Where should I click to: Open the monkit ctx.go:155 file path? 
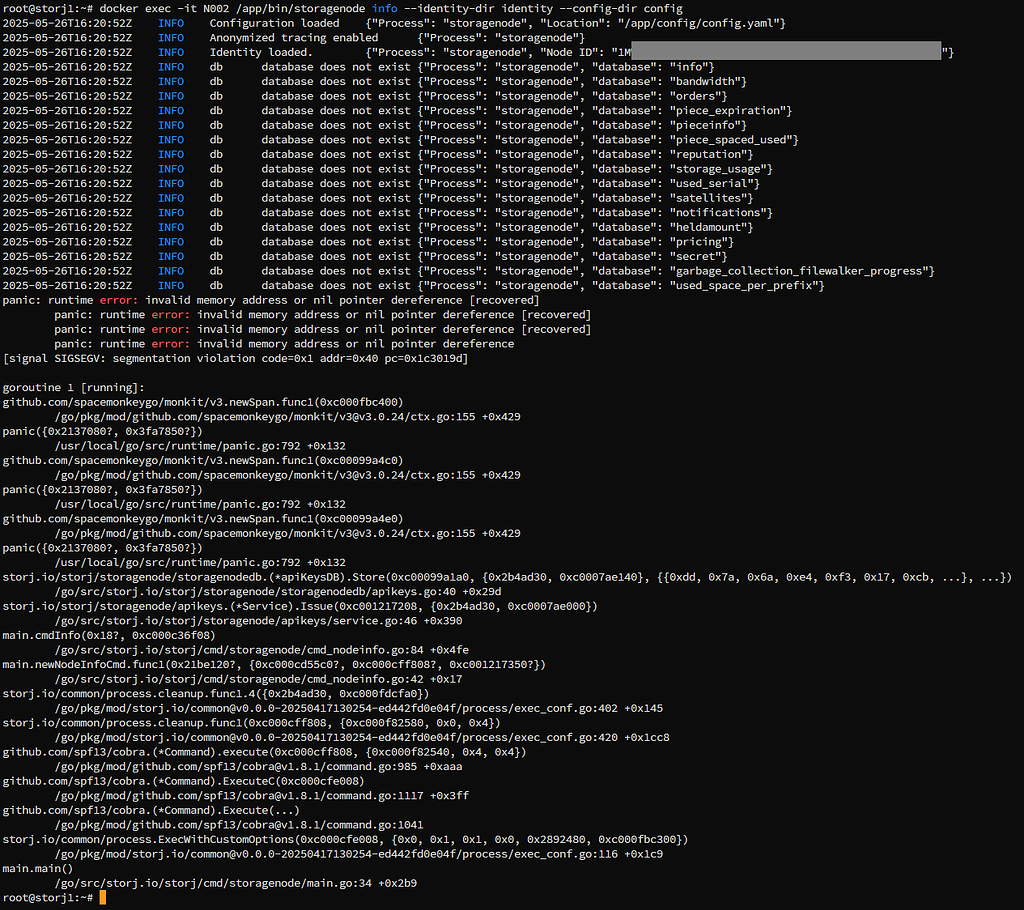pyautogui.click(x=250, y=416)
